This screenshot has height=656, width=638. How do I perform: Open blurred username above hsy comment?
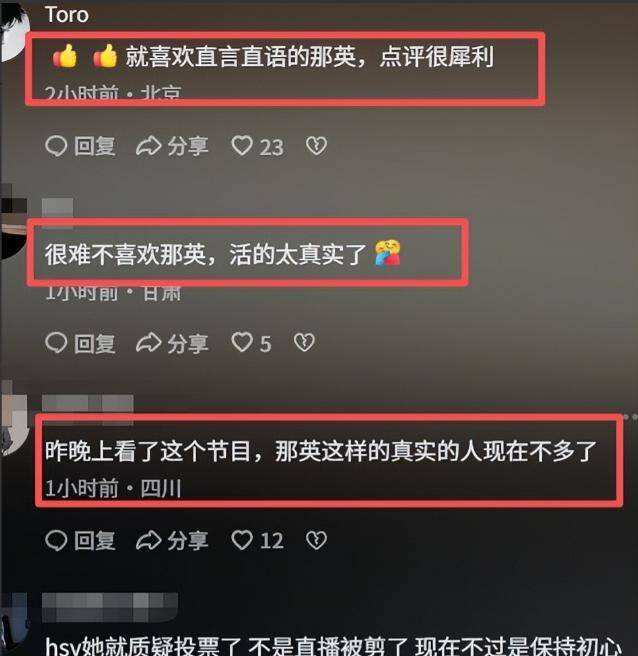pyautogui.click(x=110, y=607)
